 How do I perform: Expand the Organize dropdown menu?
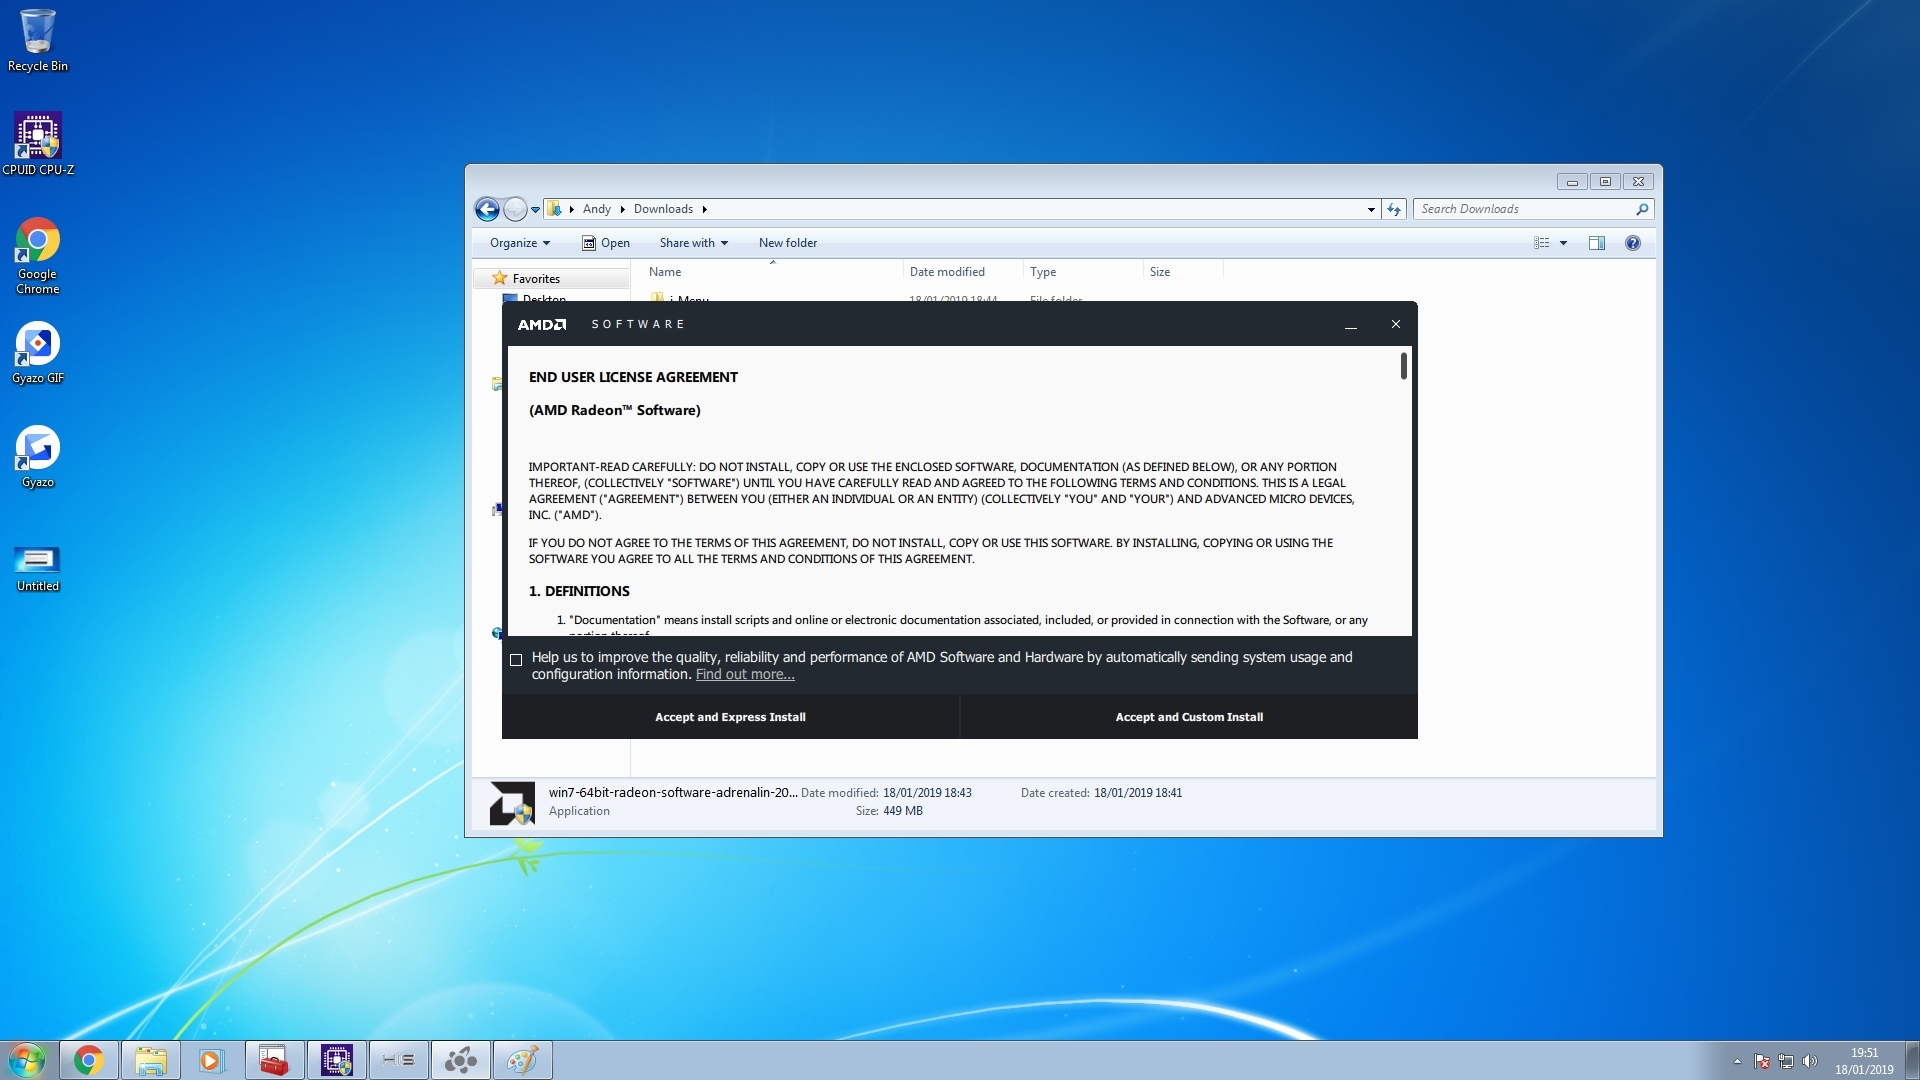pos(519,243)
